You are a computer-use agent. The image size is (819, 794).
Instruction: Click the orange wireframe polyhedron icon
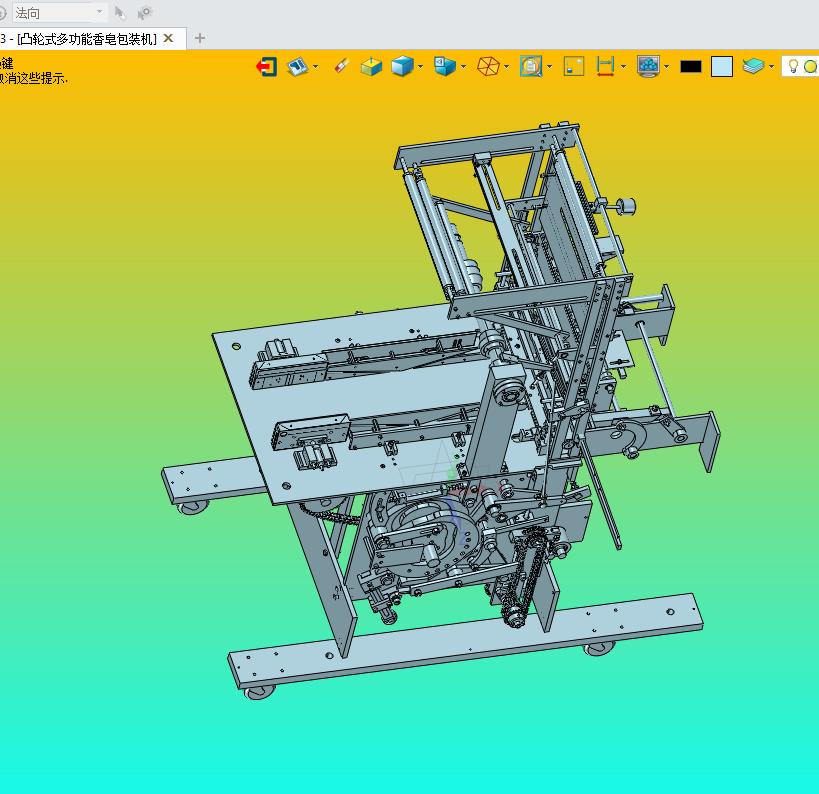[488, 67]
